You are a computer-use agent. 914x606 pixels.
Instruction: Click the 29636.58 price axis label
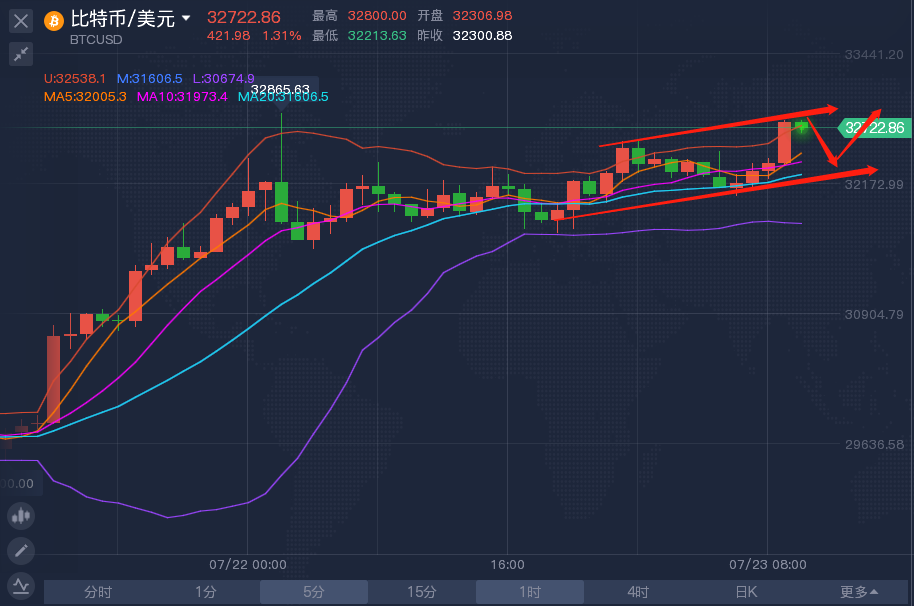tap(874, 445)
